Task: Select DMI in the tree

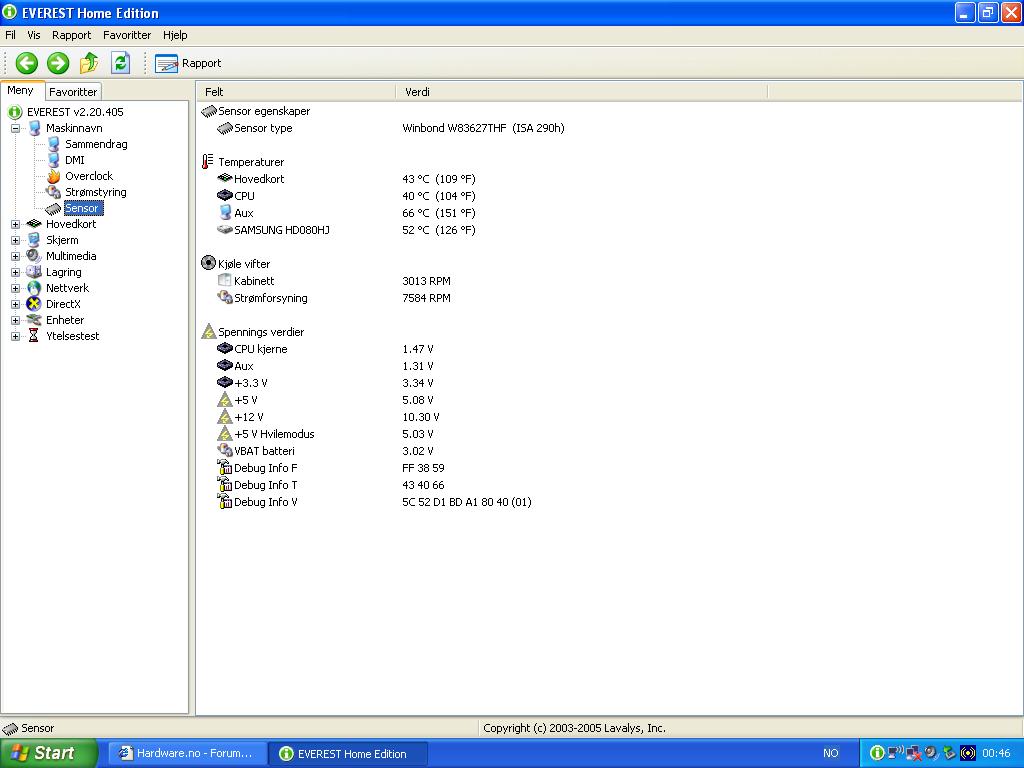Action: tap(74, 160)
